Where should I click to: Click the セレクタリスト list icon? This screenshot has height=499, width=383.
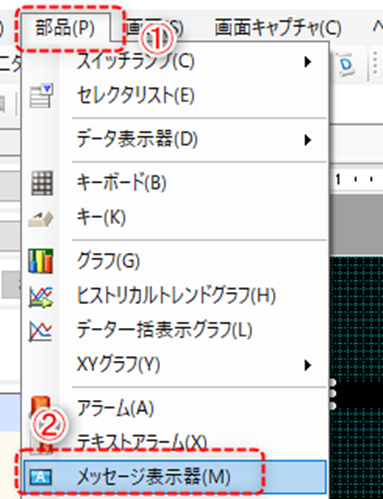pyautogui.click(x=41, y=96)
